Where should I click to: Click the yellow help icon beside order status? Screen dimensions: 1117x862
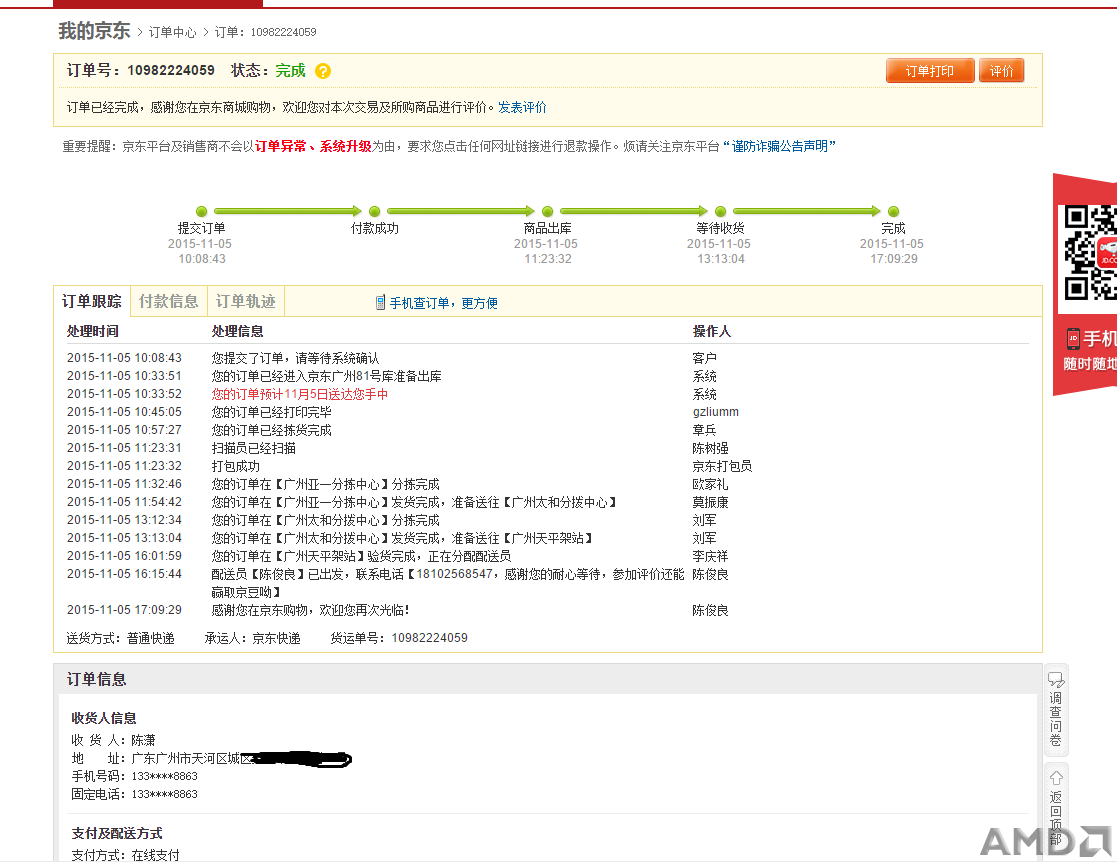(323, 71)
